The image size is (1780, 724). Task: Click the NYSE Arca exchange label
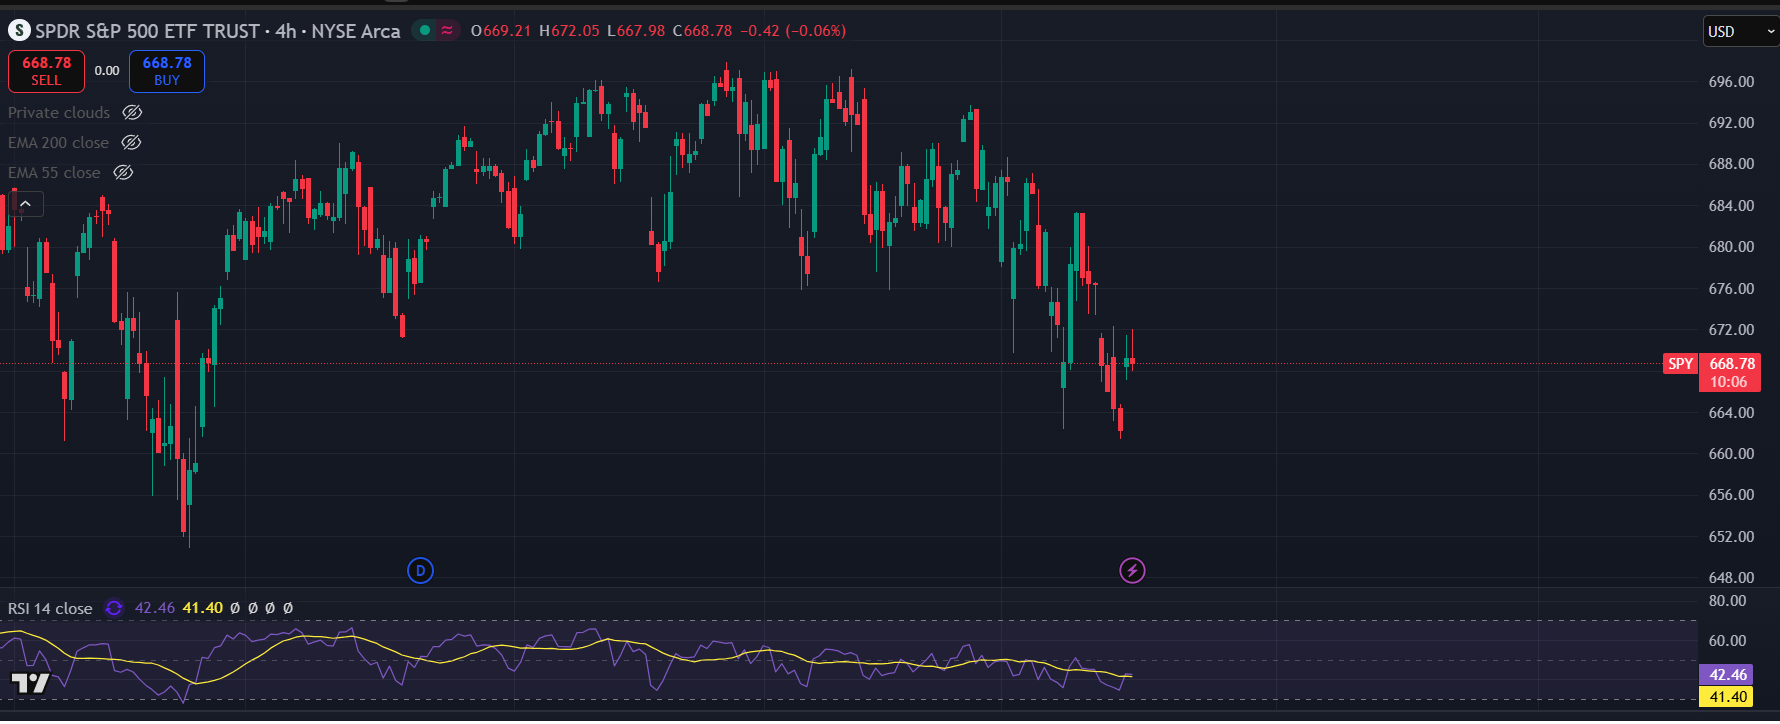356,31
